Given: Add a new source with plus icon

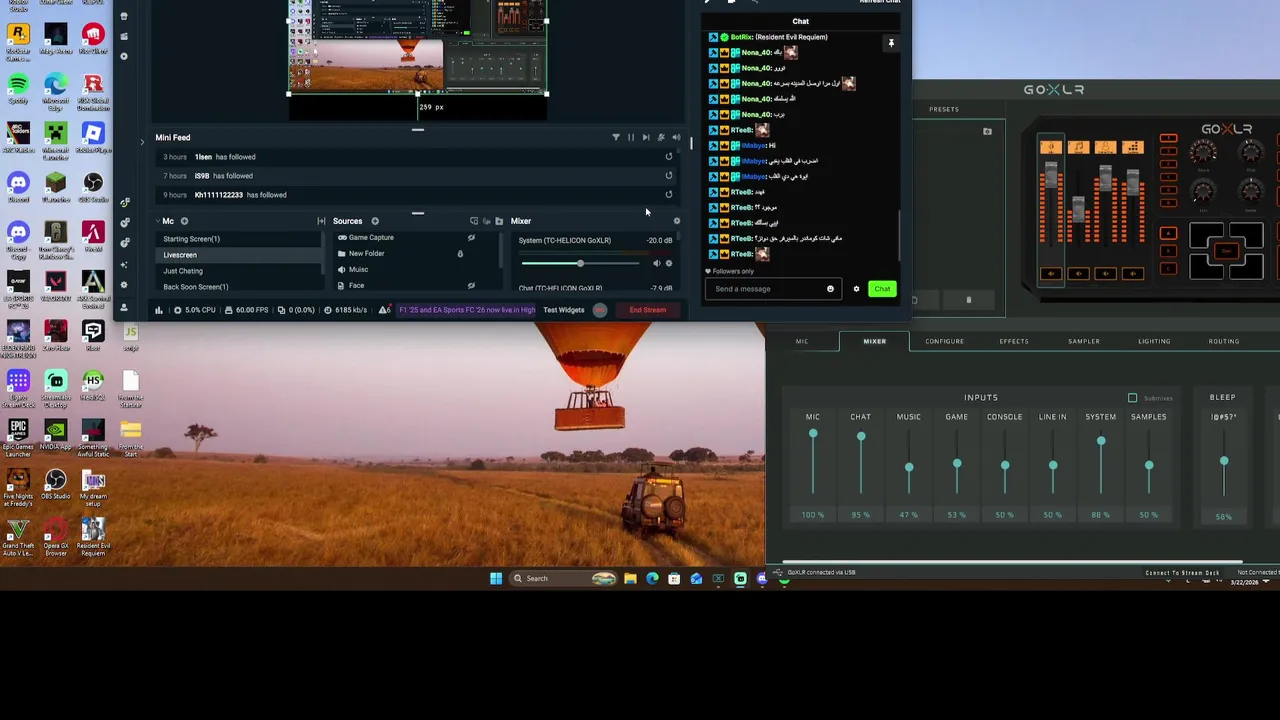Looking at the screenshot, I should [375, 221].
